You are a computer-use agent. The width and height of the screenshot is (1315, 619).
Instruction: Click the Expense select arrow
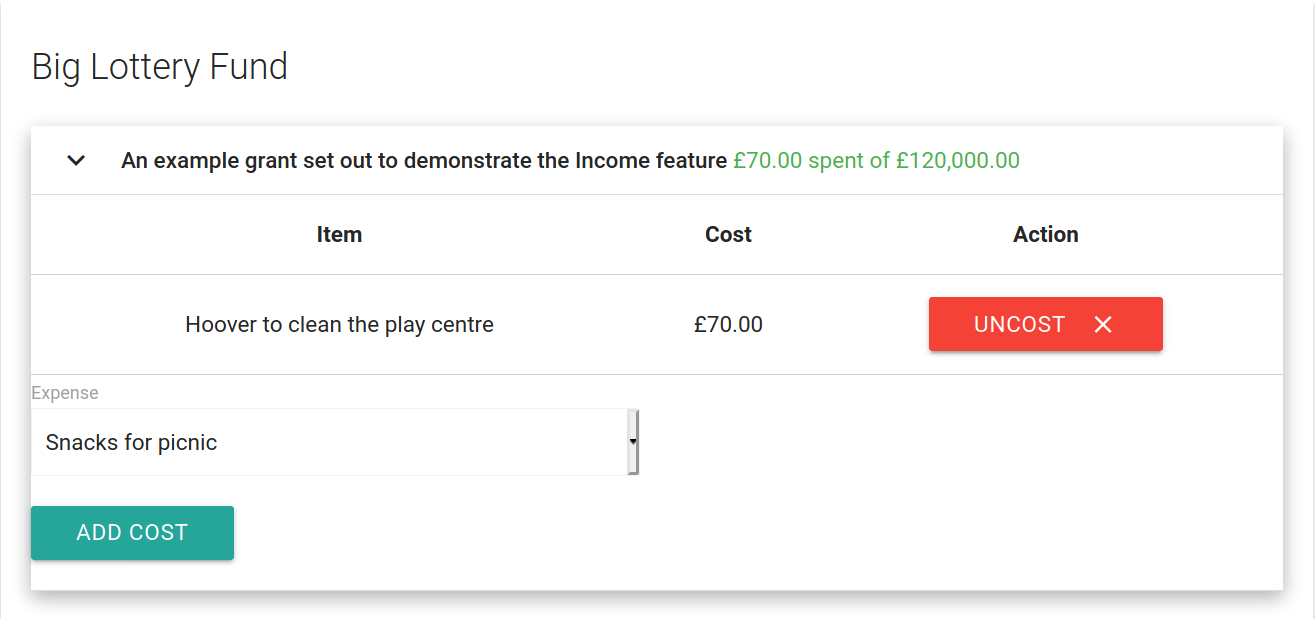point(633,441)
